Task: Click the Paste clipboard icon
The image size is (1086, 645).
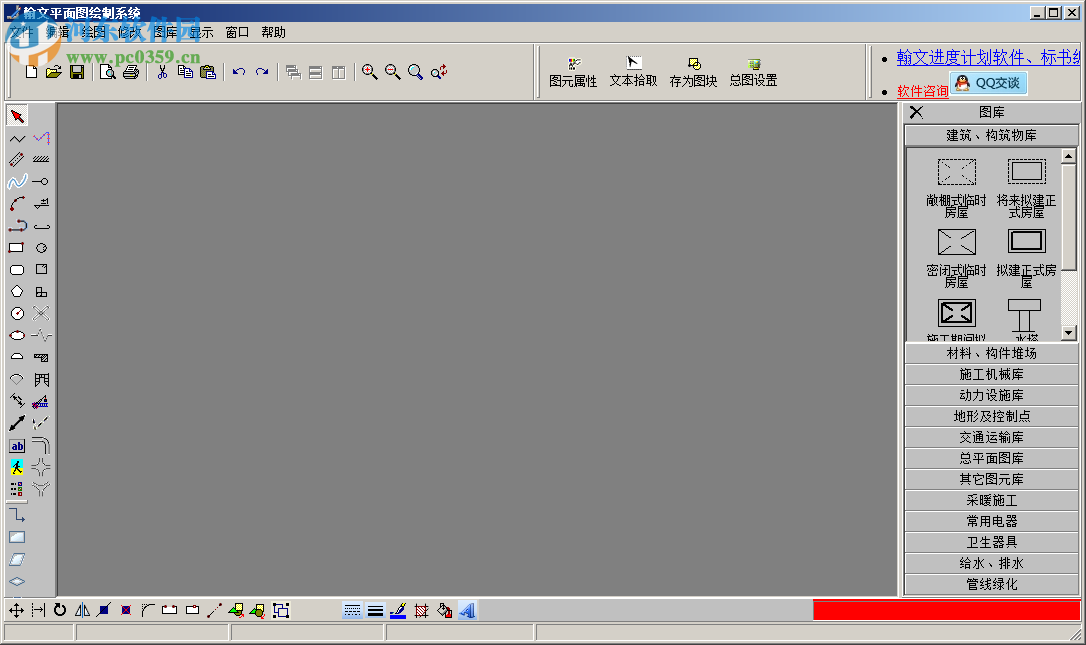Action: click(208, 72)
